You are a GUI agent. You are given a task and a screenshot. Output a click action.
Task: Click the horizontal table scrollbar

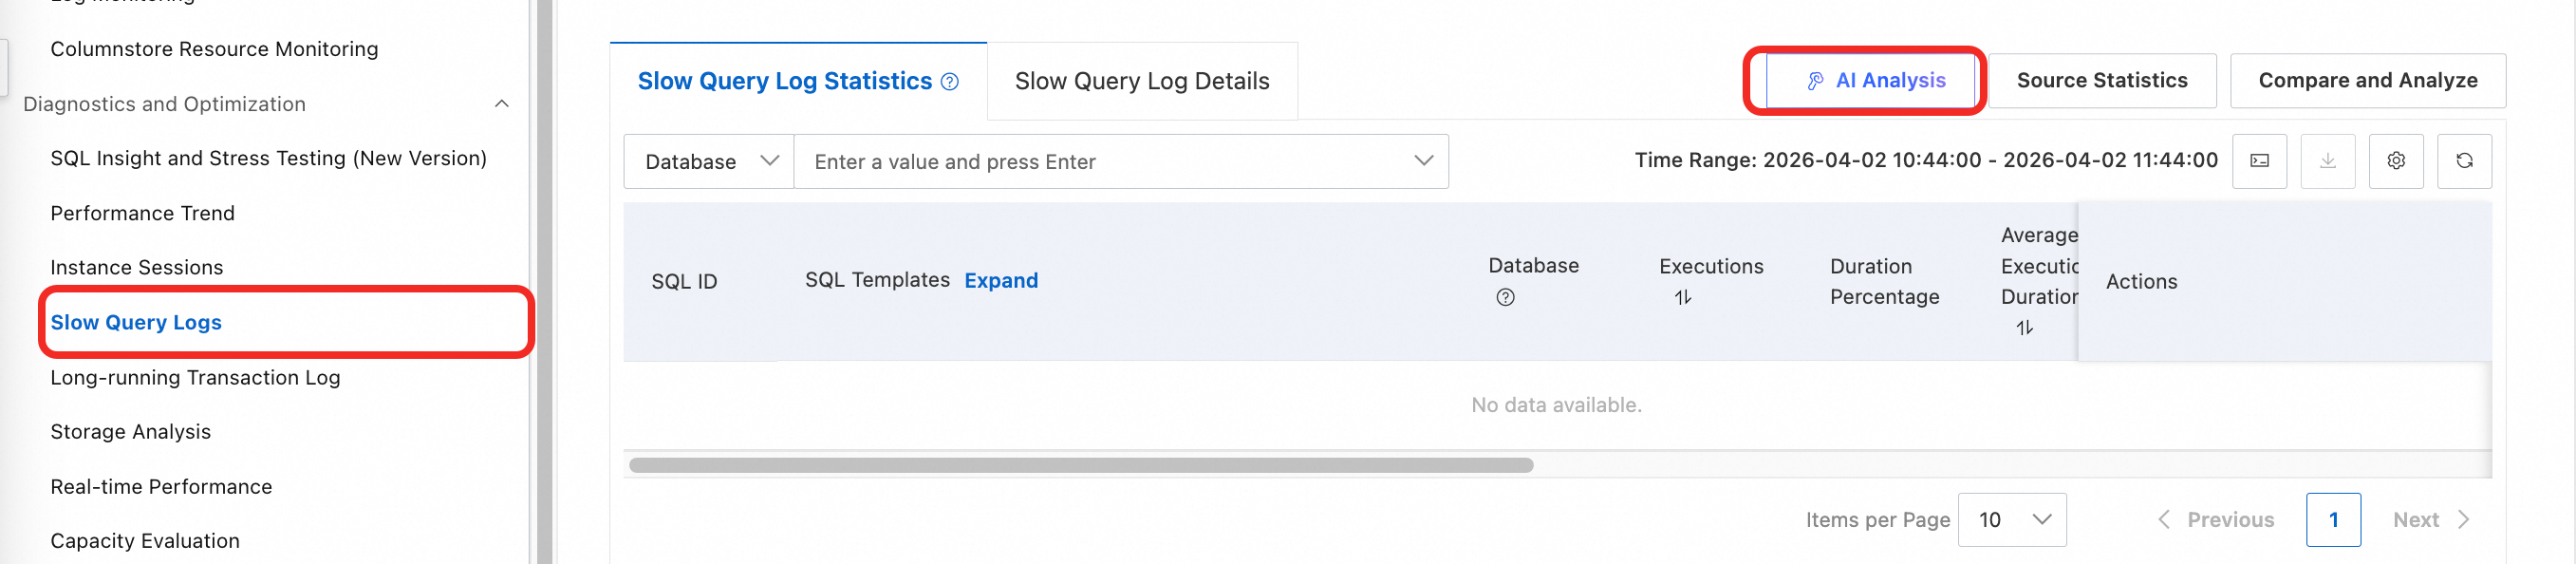[1080, 465]
